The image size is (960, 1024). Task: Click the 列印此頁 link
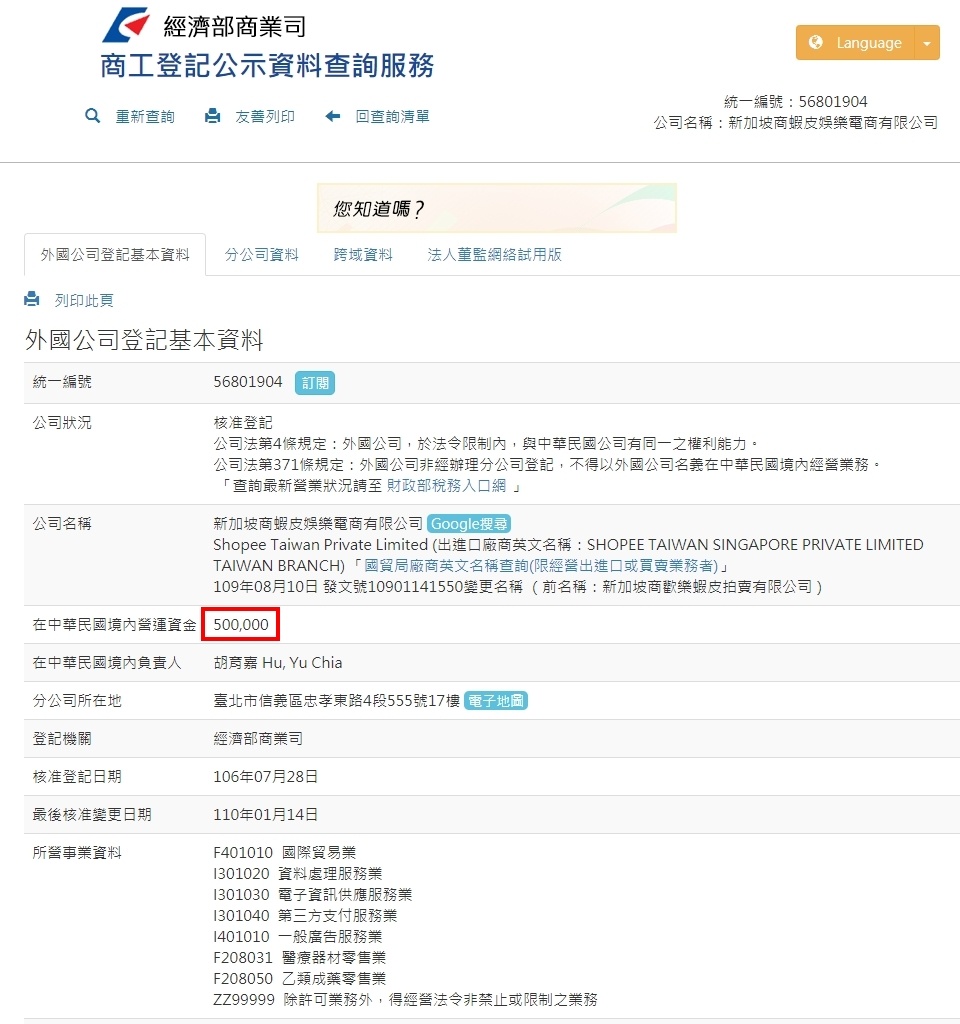84,300
